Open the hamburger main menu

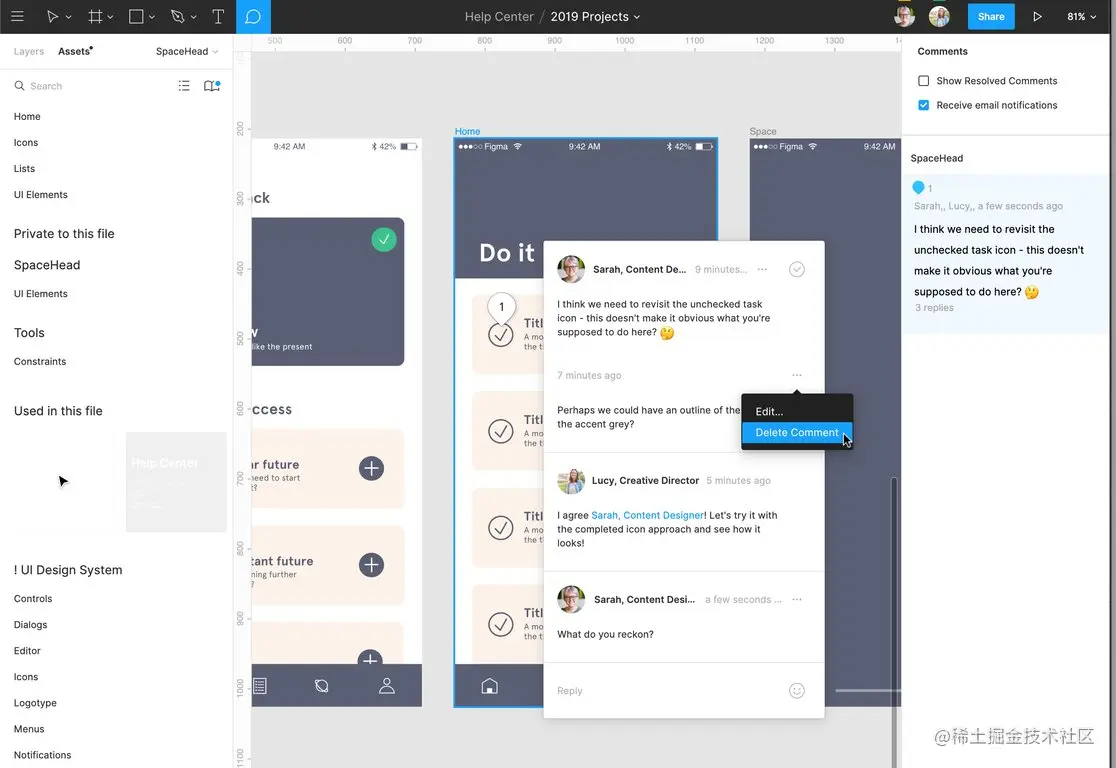[x=17, y=16]
